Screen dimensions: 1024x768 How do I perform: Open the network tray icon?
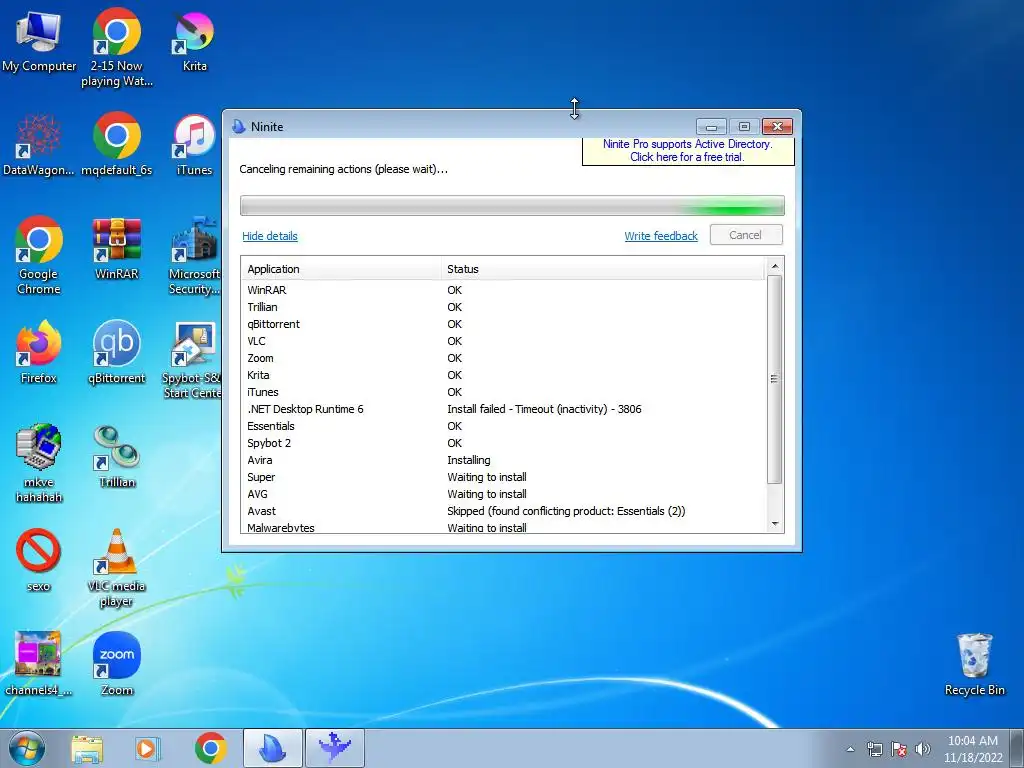[x=874, y=749]
